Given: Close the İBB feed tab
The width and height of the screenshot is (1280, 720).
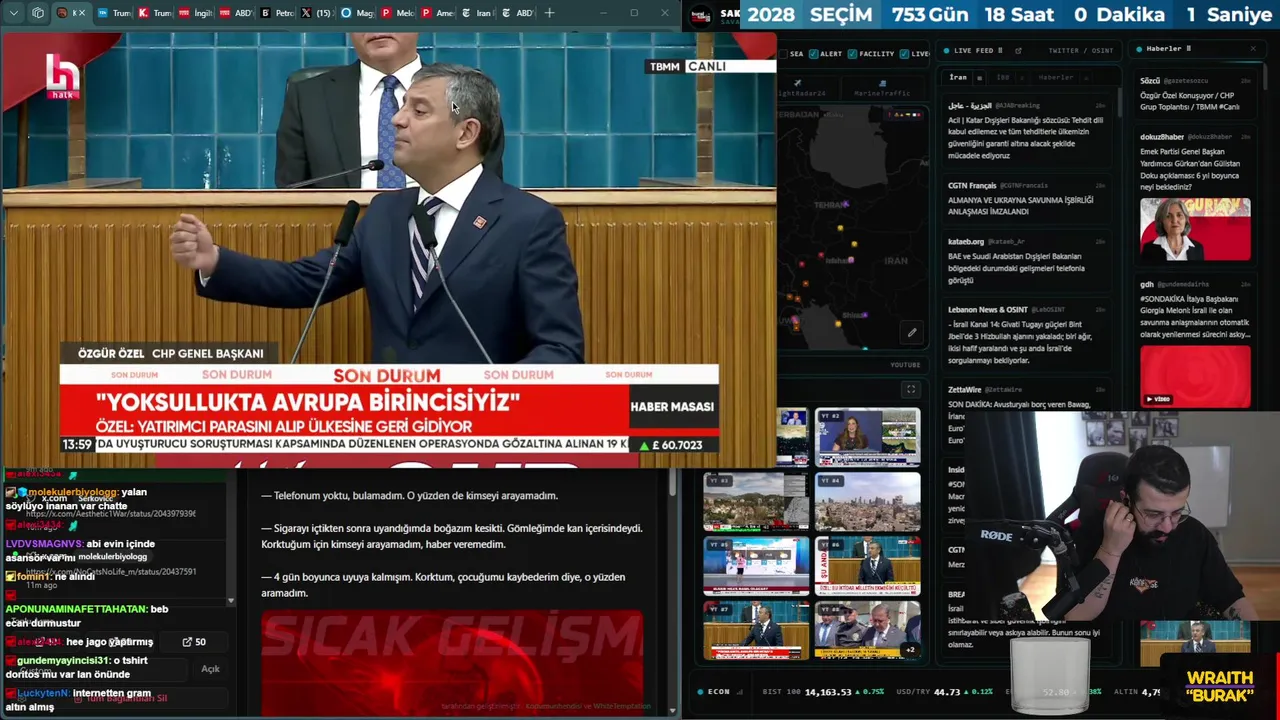Looking at the screenshot, I should (x=1021, y=77).
